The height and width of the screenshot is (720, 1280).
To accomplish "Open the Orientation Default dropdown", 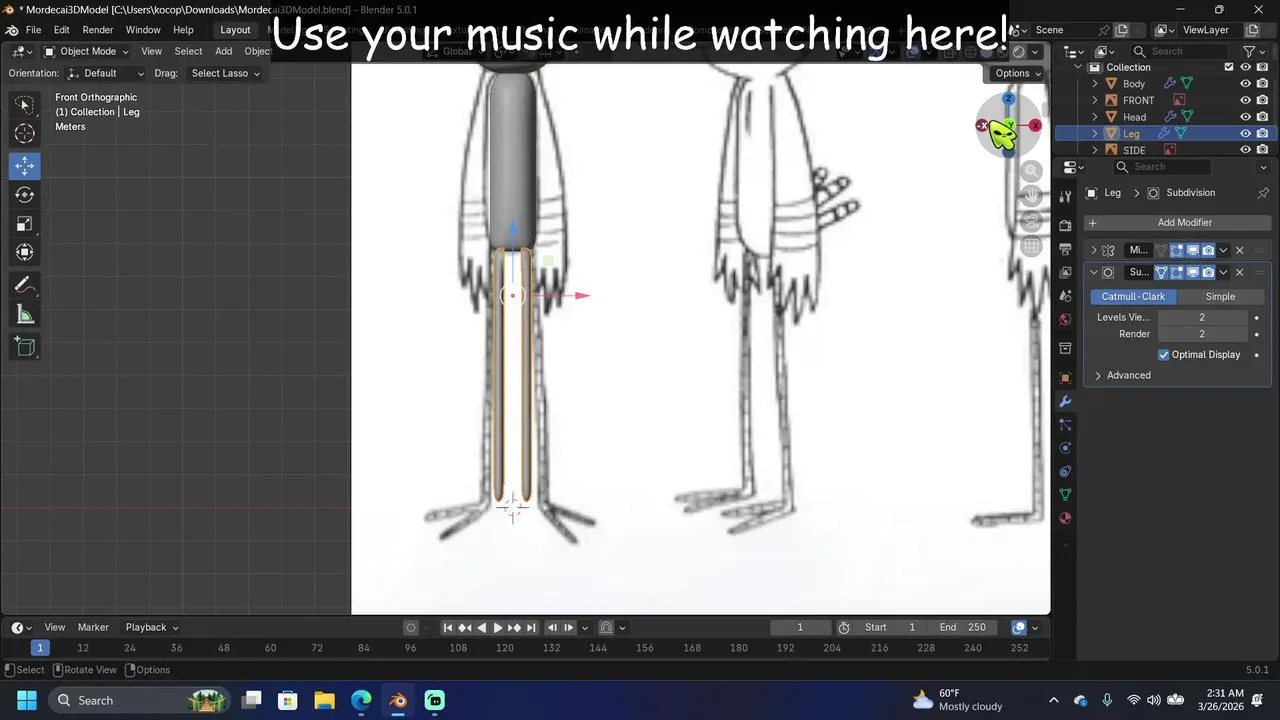I will 105,73.
